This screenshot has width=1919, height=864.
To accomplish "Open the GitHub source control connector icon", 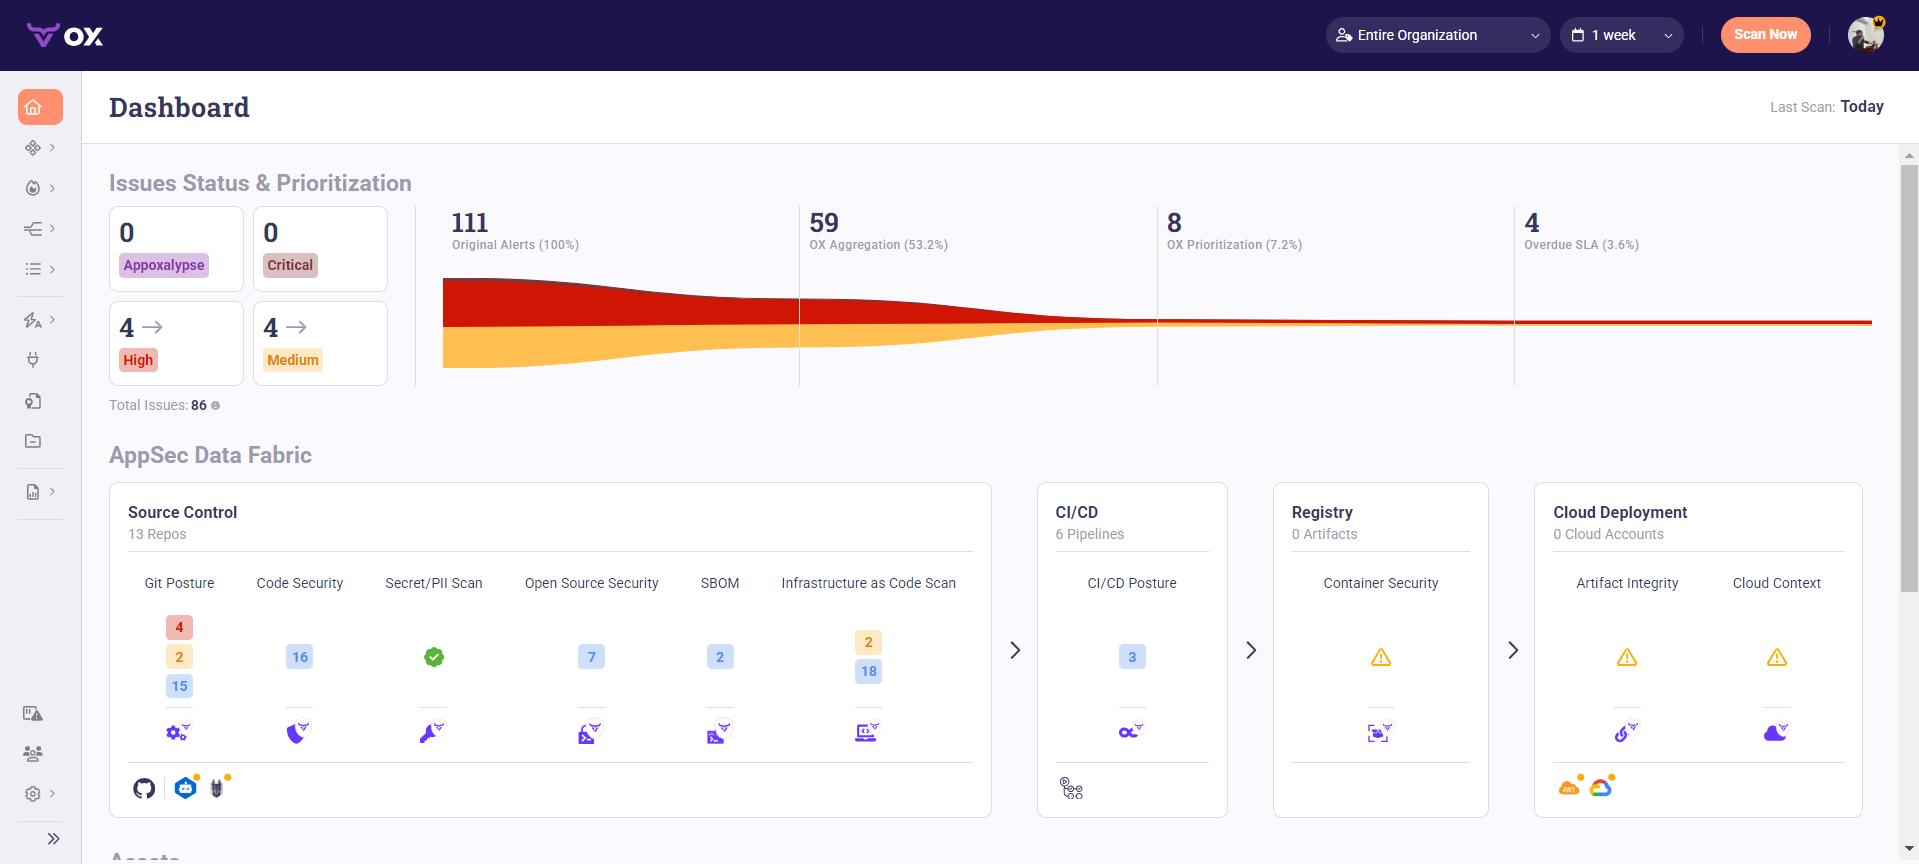I will [144, 788].
